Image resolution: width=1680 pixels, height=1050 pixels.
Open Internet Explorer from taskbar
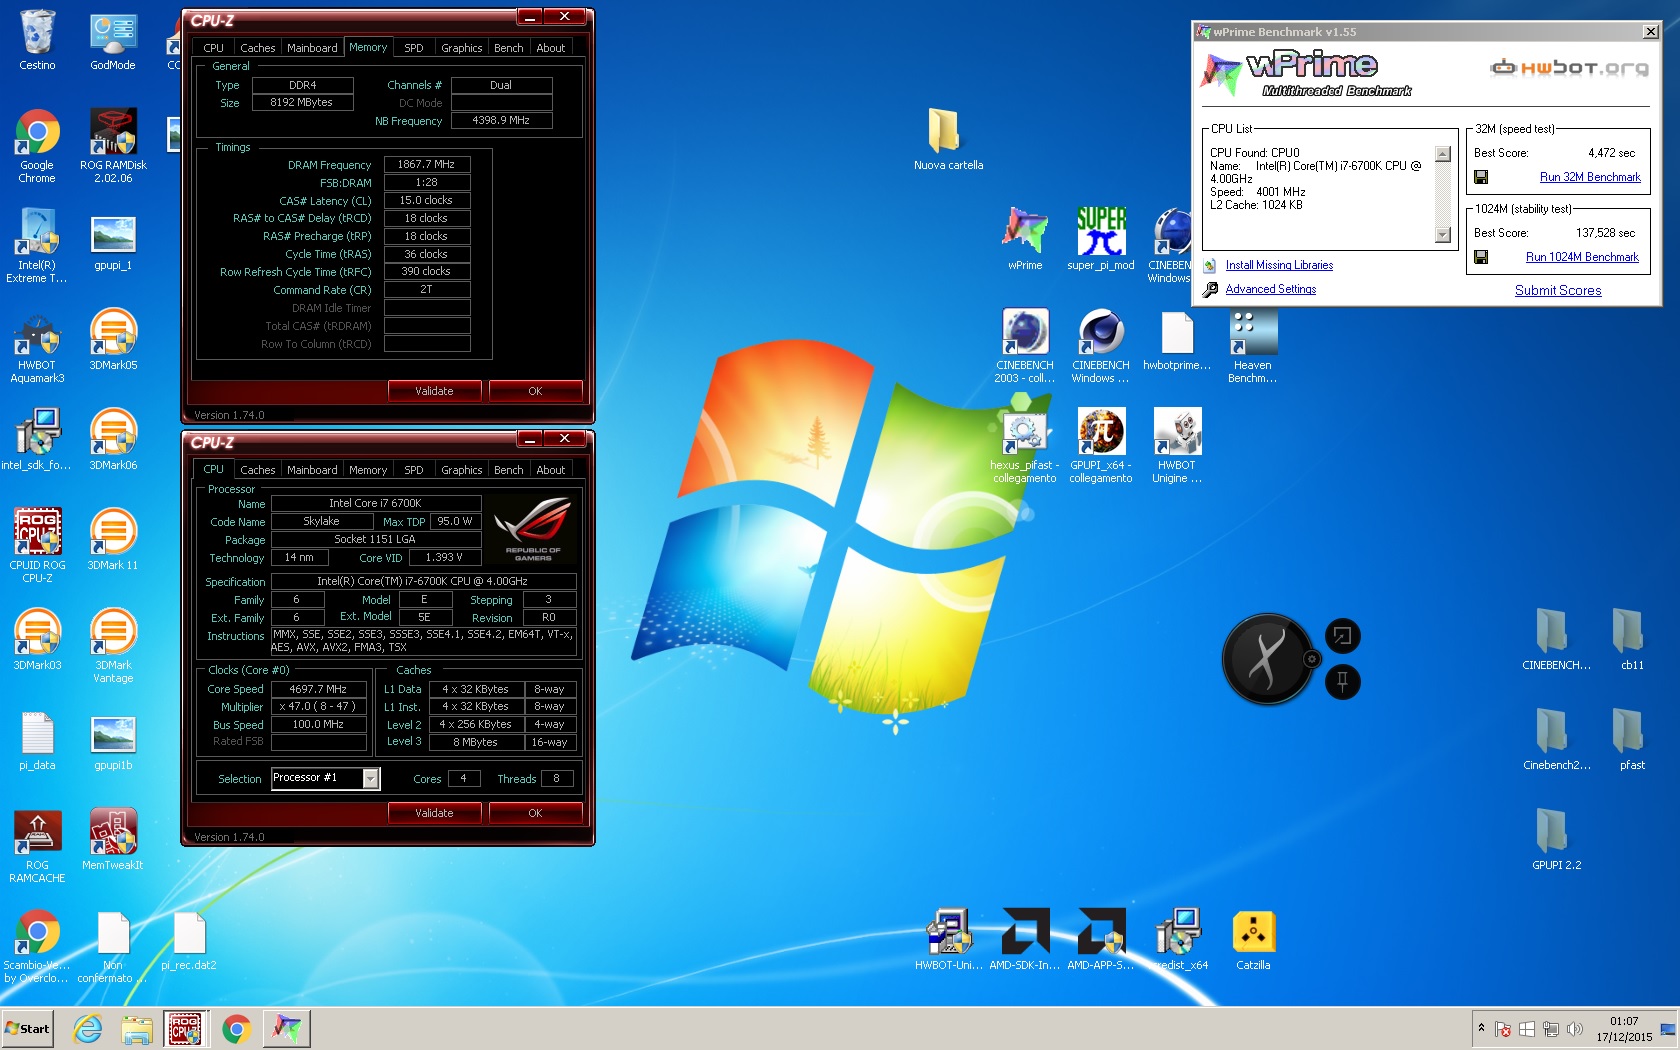pos(88,1029)
